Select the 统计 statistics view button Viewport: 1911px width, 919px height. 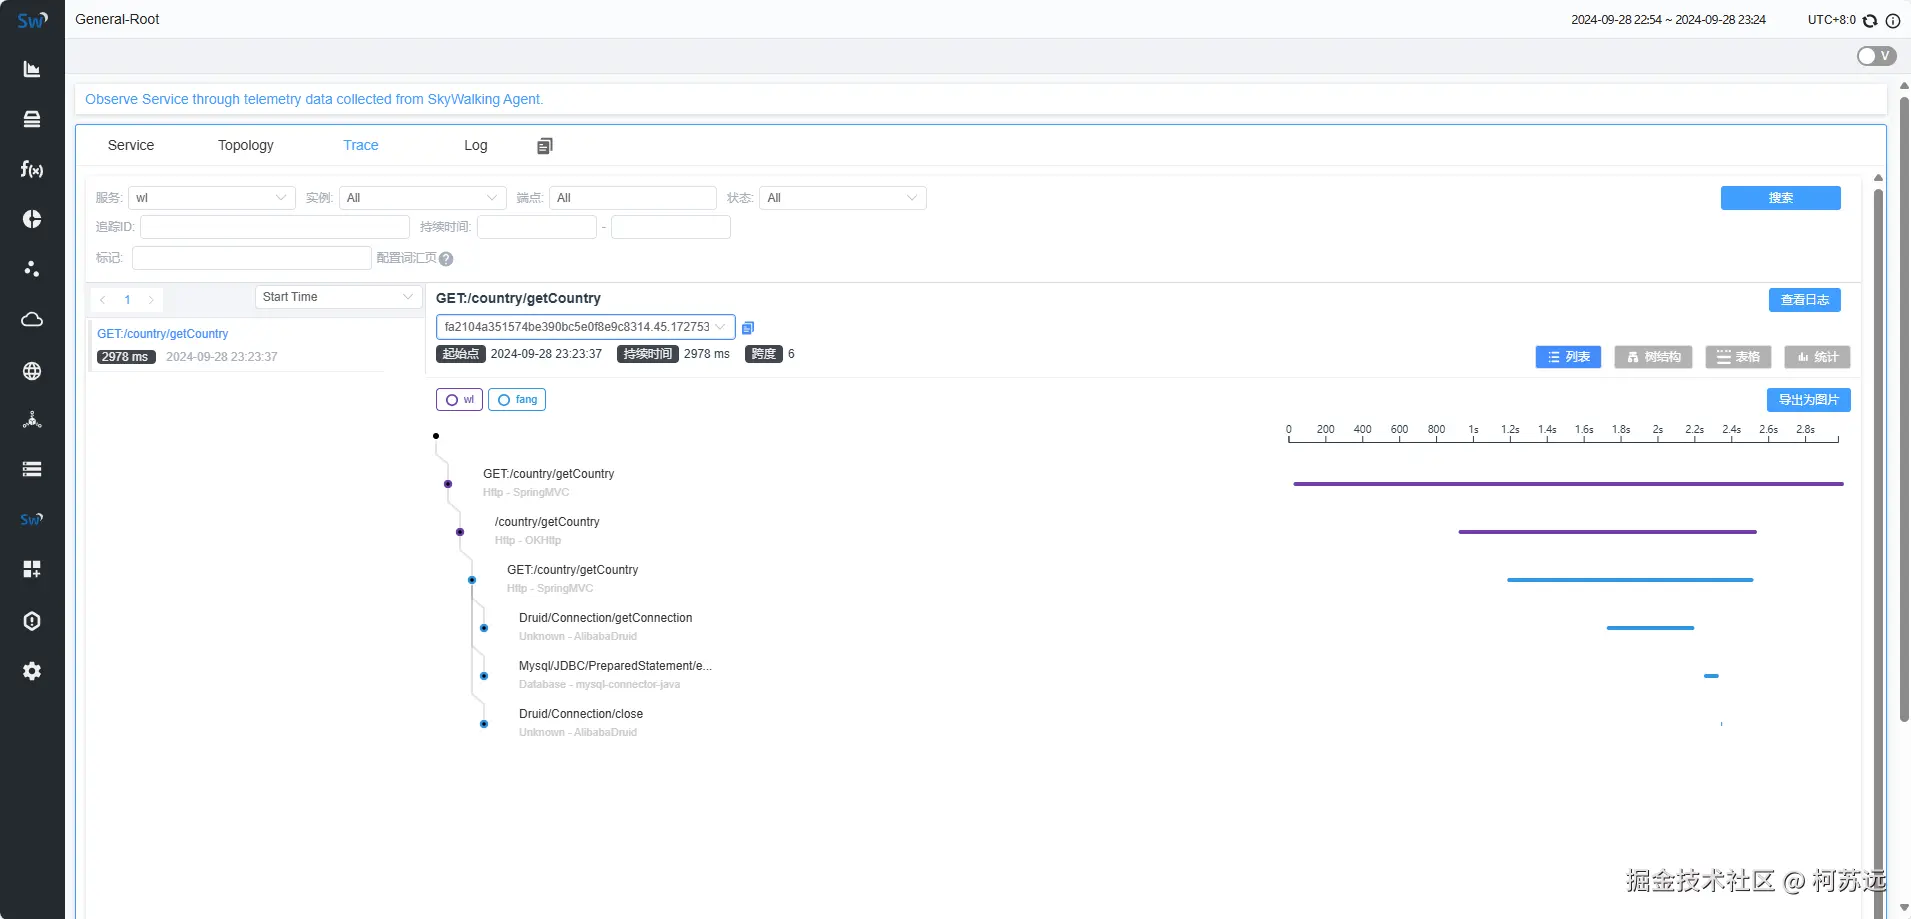pyautogui.click(x=1818, y=357)
